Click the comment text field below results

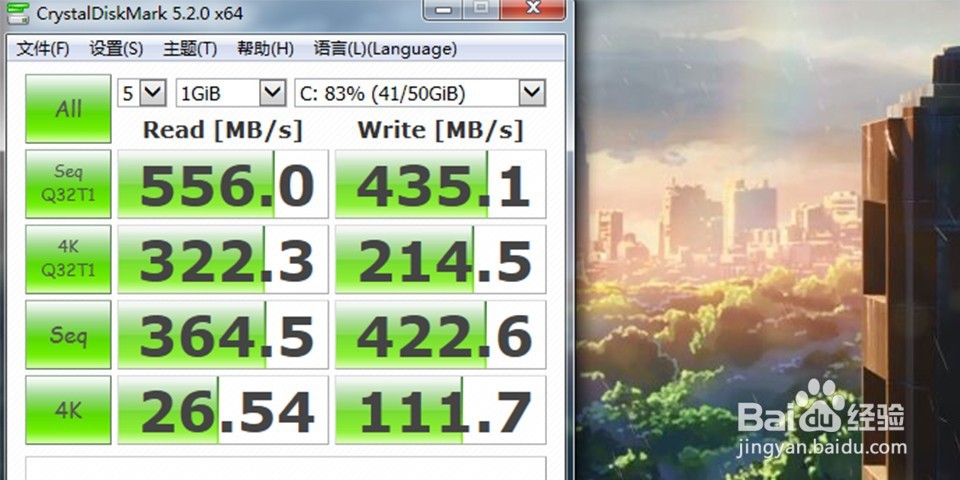pyautogui.click(x=285, y=468)
